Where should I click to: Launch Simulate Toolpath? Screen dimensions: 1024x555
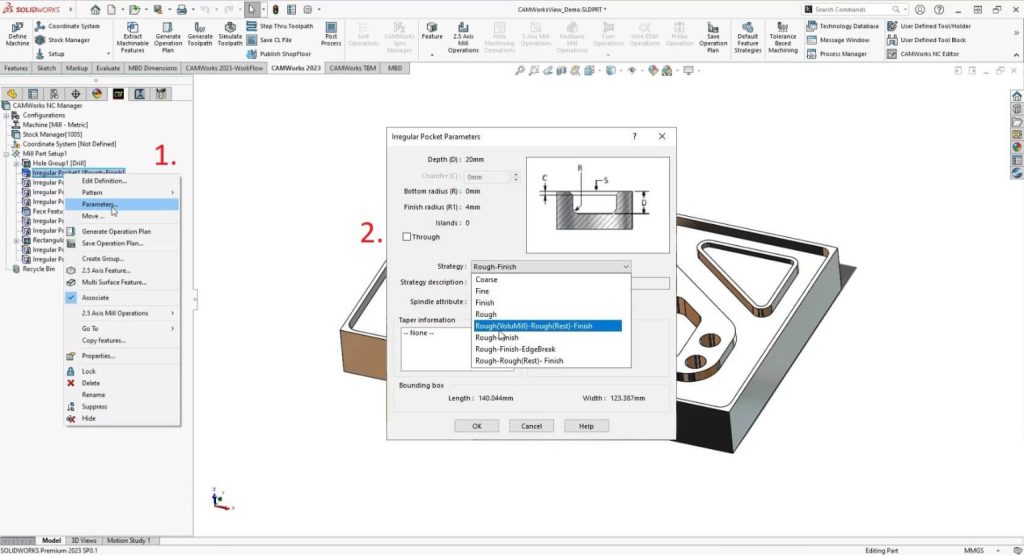tap(230, 34)
